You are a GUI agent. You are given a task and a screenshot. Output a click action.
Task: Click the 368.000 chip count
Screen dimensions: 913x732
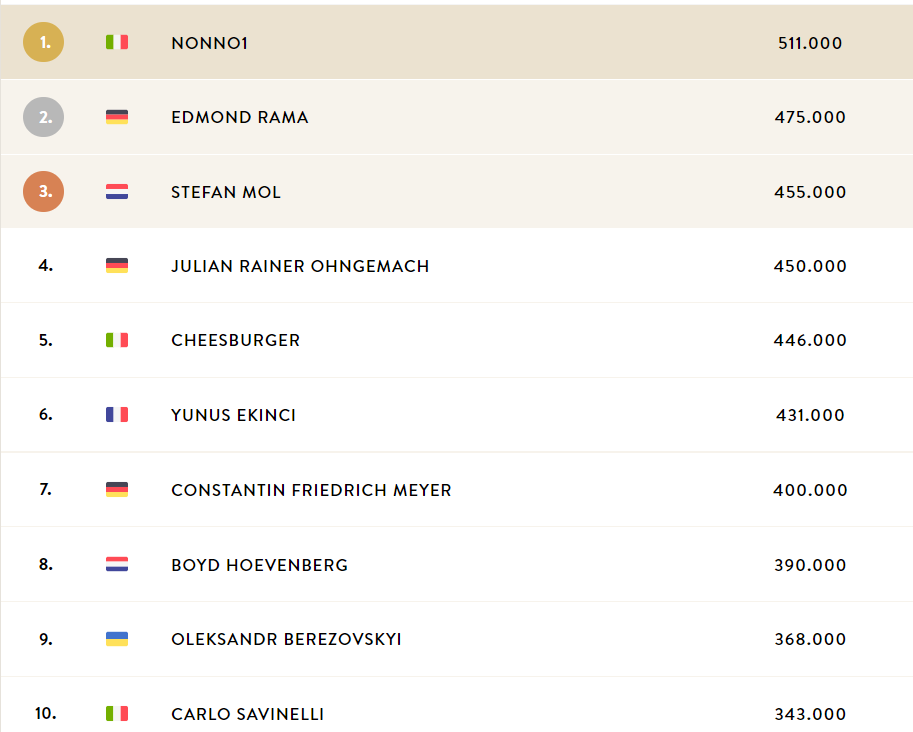point(810,639)
